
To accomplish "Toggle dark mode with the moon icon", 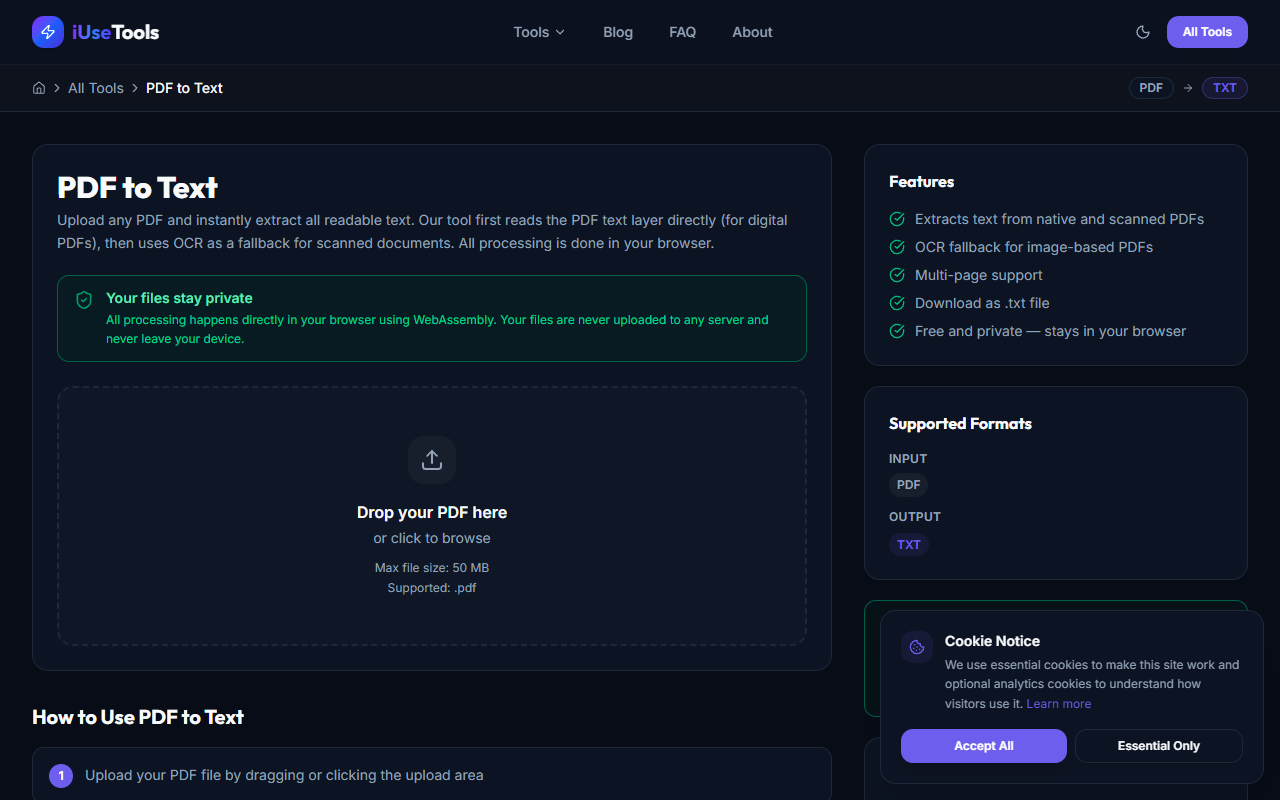I will pos(1142,31).
